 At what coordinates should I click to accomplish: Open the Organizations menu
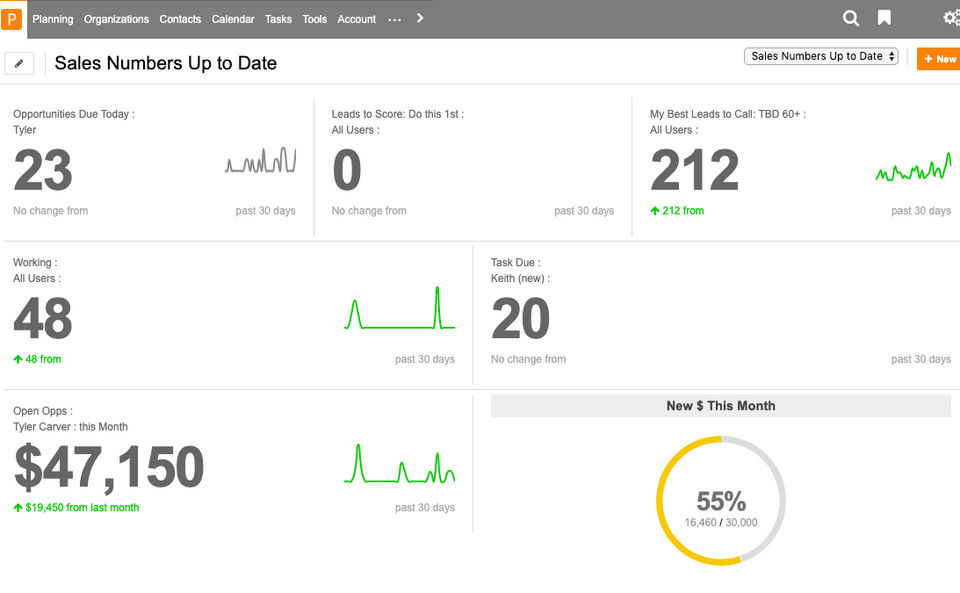pyautogui.click(x=116, y=19)
